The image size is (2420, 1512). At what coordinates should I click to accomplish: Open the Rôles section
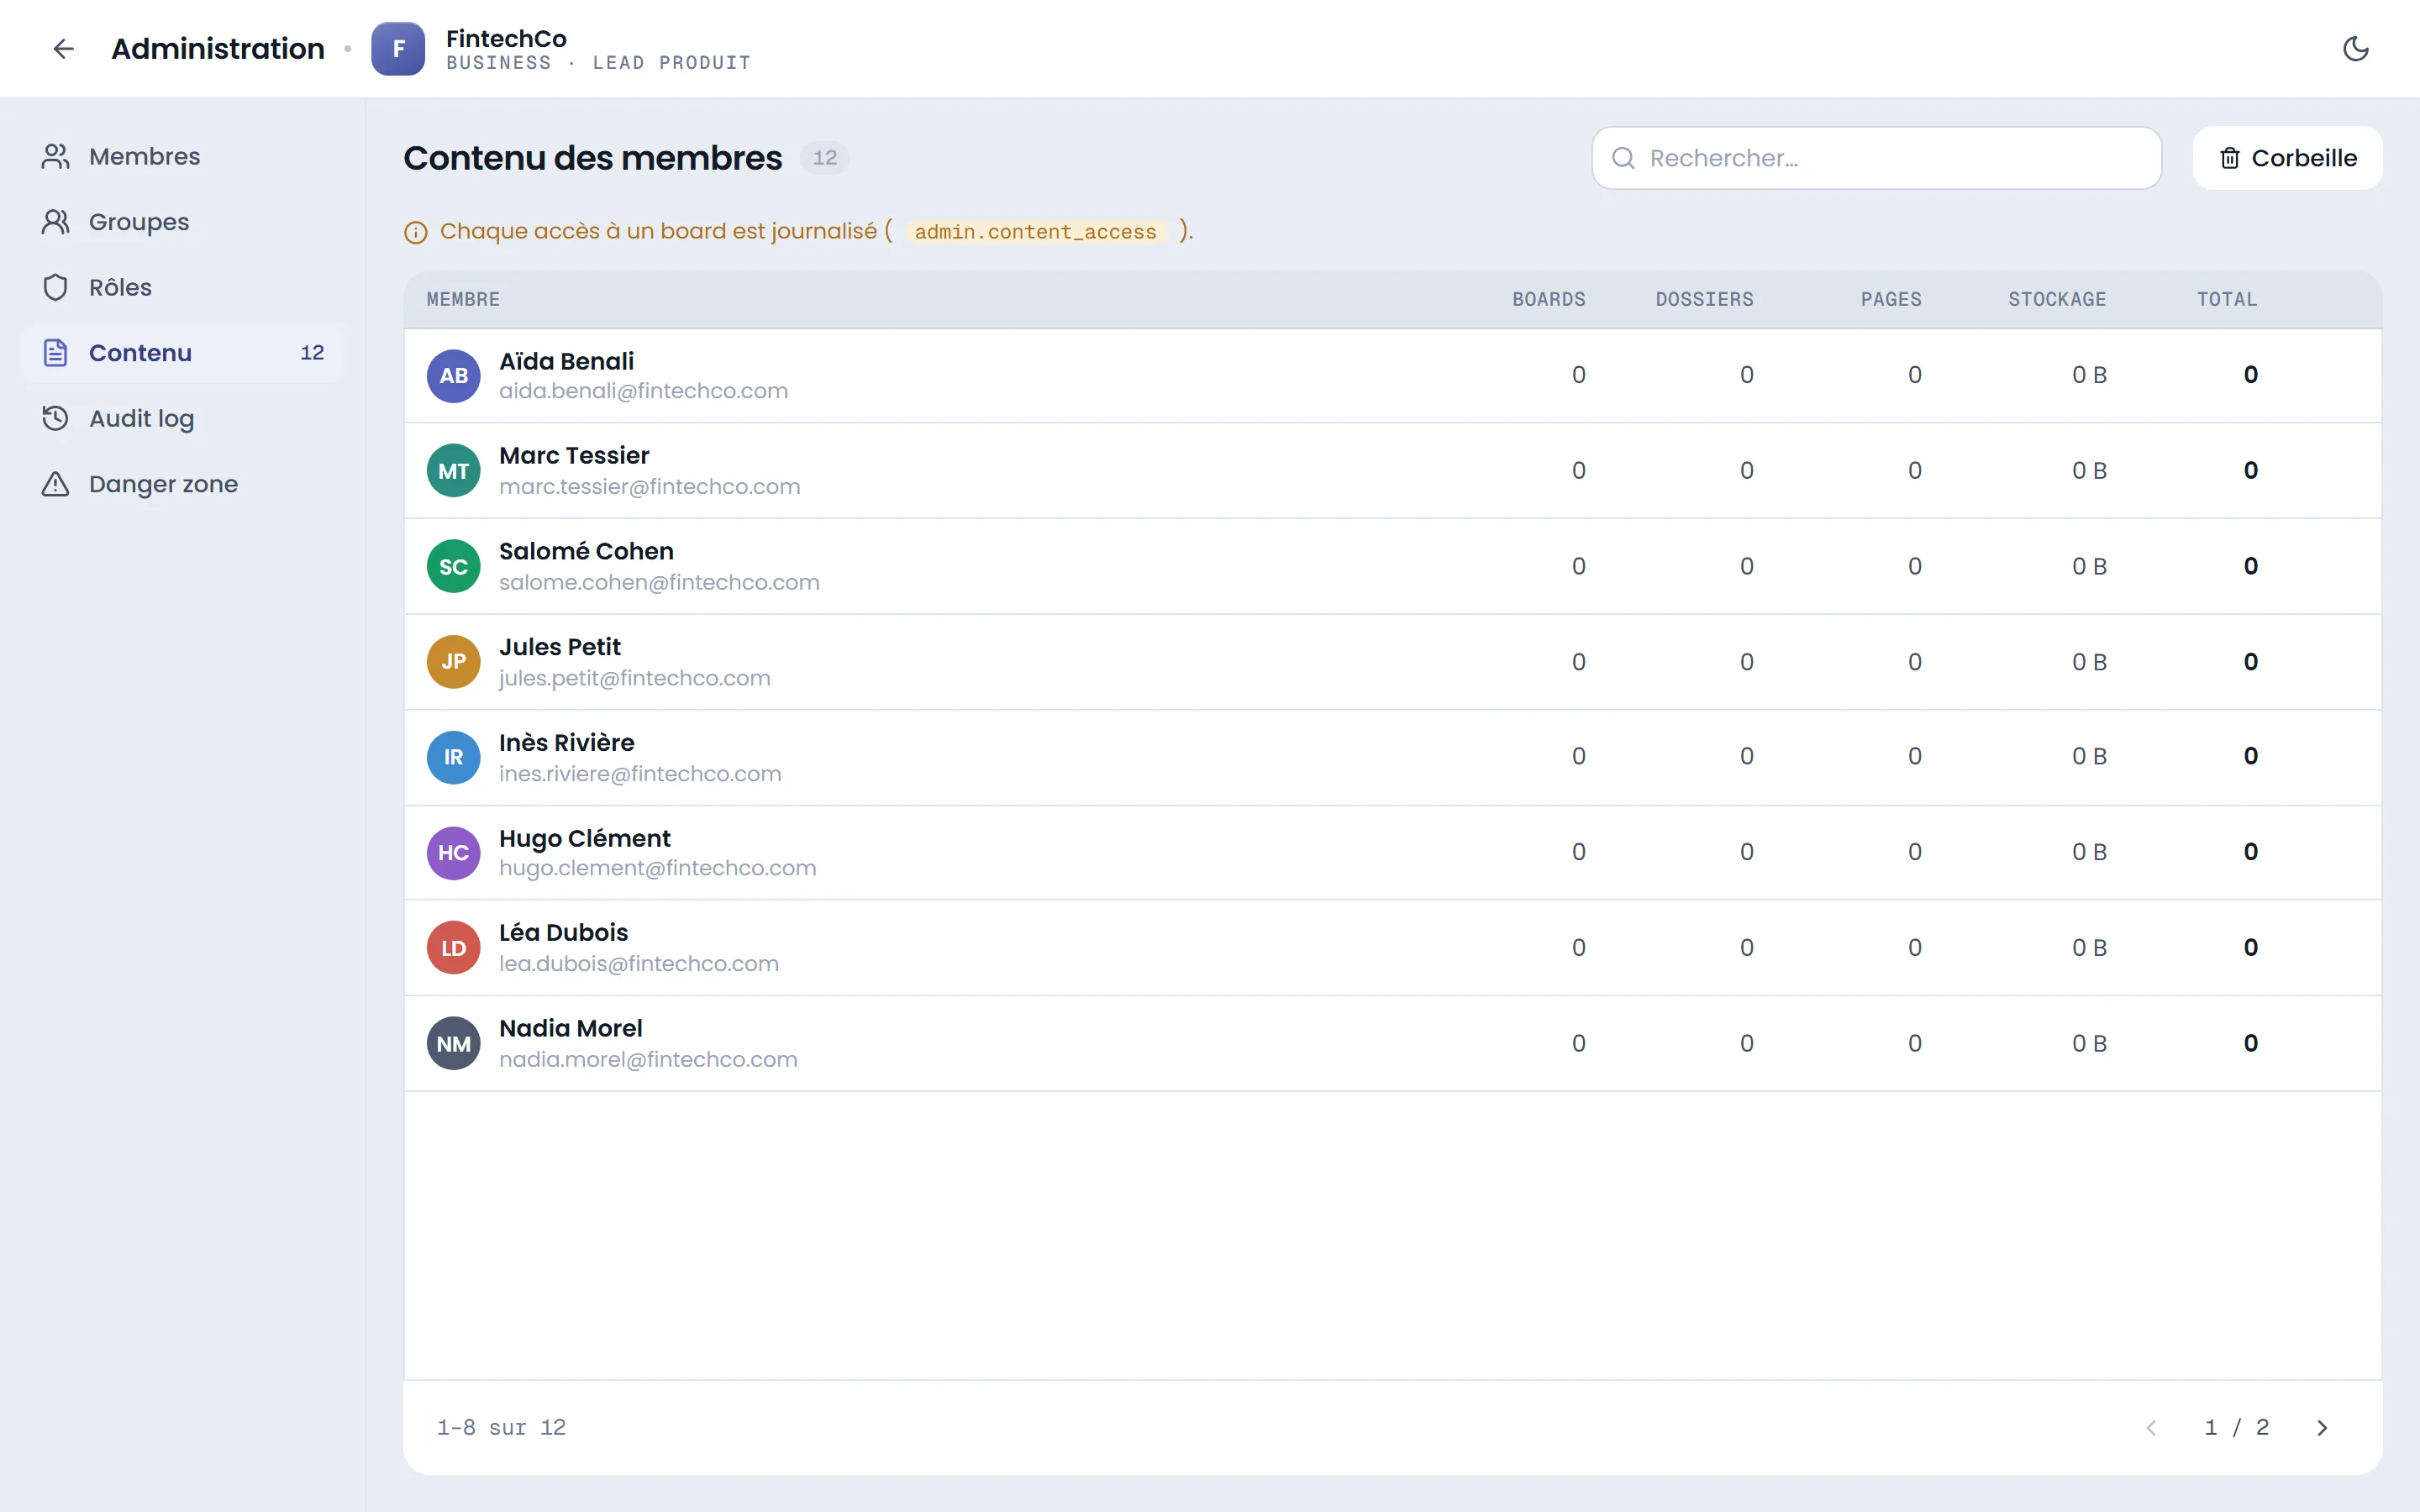183,287
